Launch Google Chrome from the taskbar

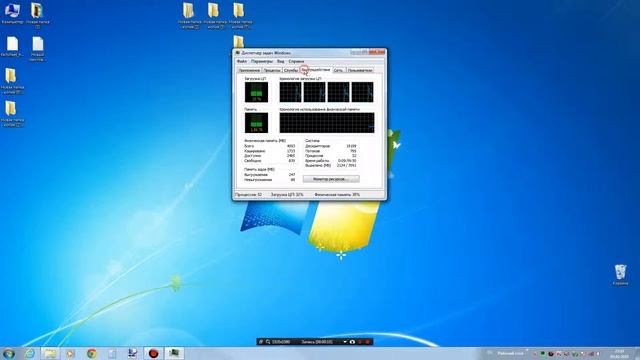click(x=91, y=353)
